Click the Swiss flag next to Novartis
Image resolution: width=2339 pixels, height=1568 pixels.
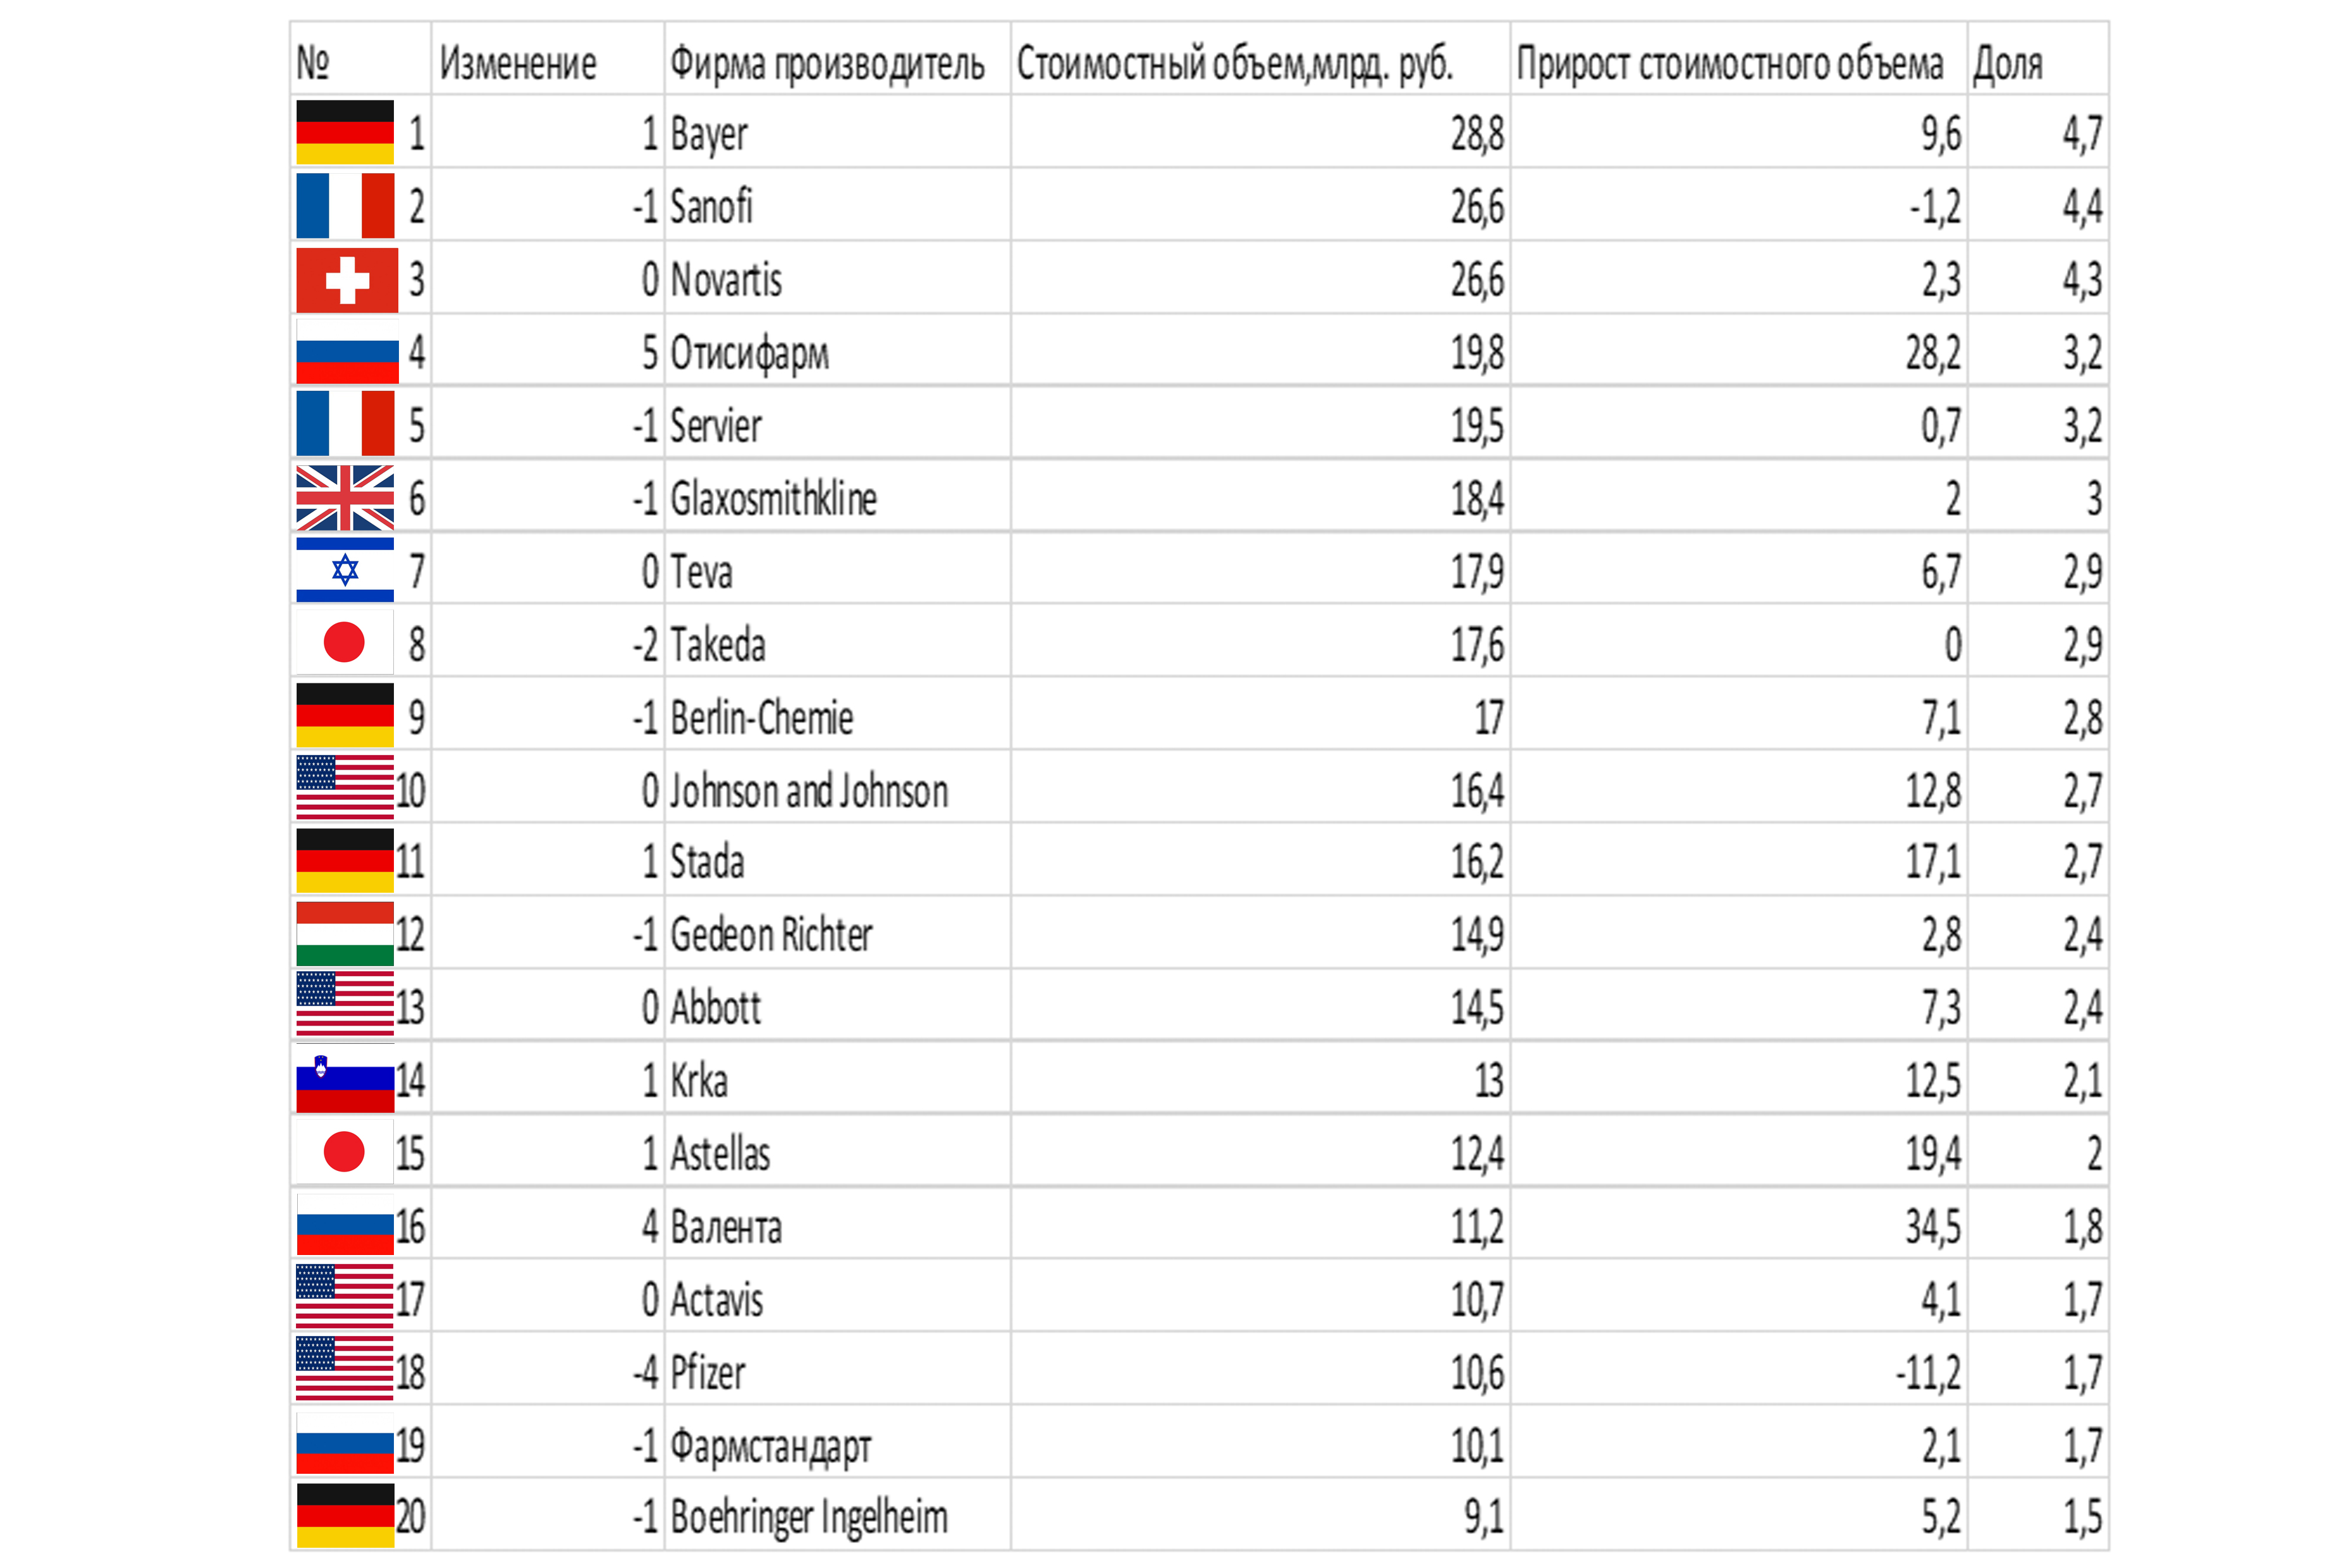click(347, 280)
